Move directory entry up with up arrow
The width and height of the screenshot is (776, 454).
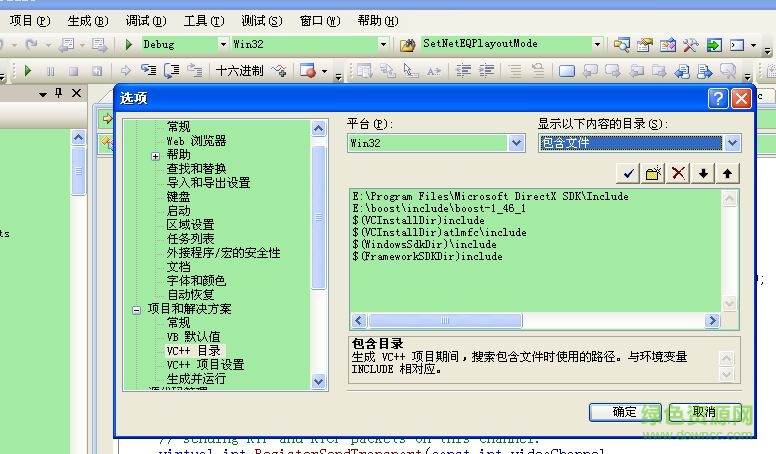(728, 173)
